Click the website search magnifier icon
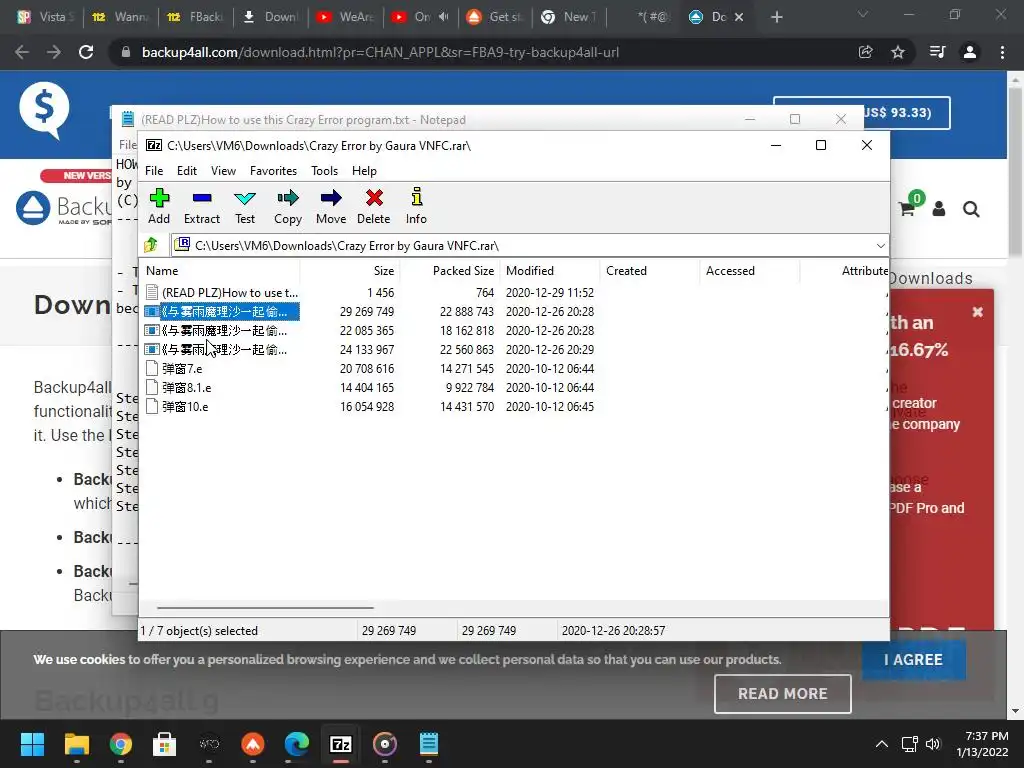The height and width of the screenshot is (768, 1024). pos(971,209)
